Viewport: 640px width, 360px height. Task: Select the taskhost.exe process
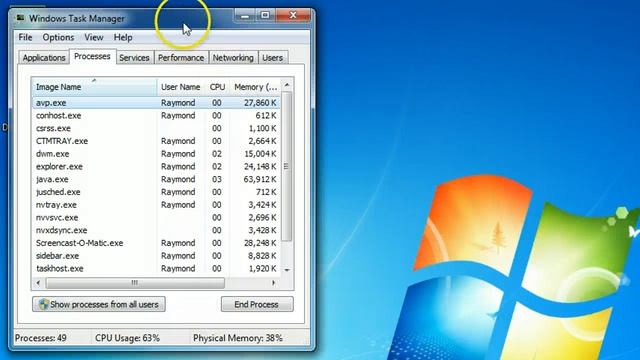tap(156, 269)
